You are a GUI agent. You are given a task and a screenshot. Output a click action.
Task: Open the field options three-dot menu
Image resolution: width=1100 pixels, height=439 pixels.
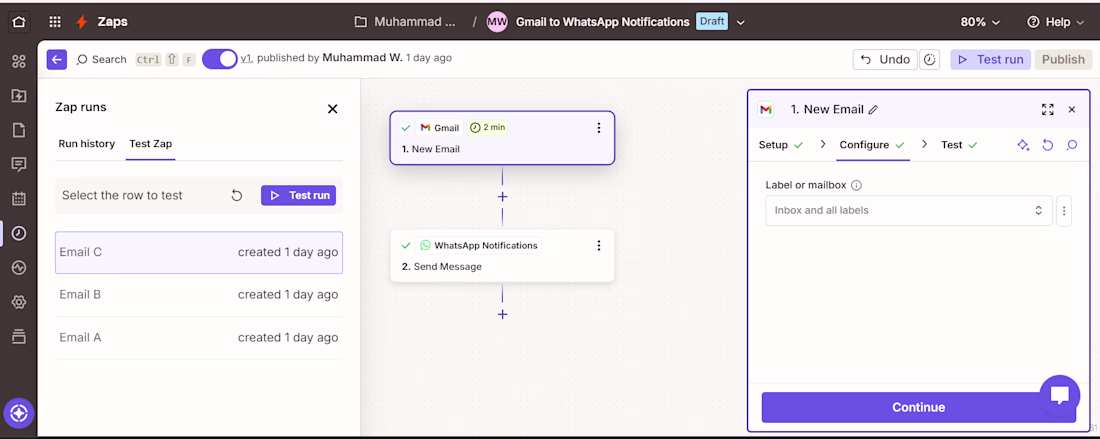click(x=1064, y=210)
